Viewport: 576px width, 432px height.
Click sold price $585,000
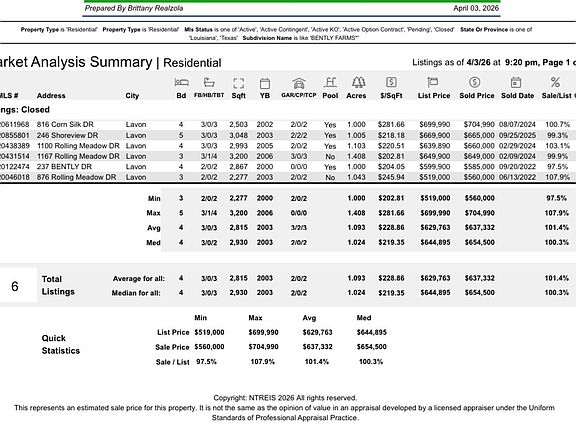click(x=479, y=167)
